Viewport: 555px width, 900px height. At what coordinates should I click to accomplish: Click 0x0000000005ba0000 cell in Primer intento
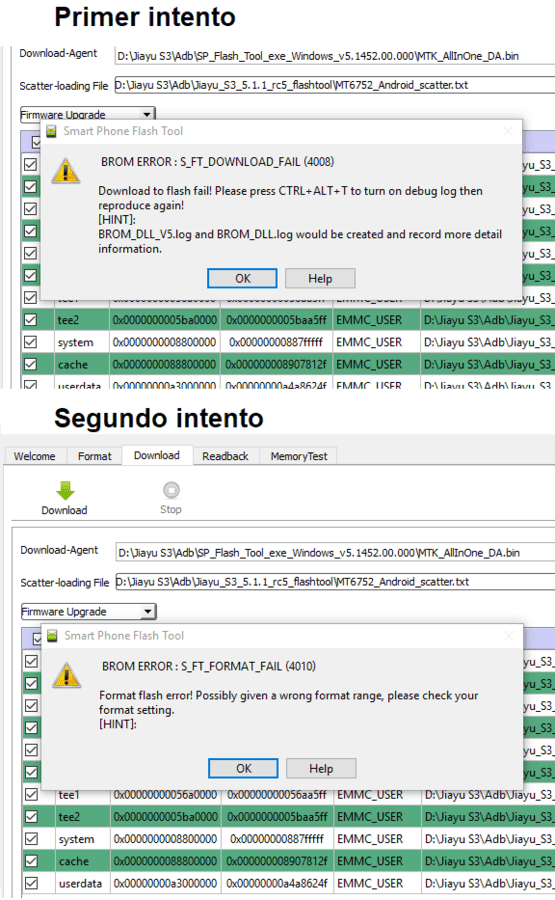[x=165, y=320]
